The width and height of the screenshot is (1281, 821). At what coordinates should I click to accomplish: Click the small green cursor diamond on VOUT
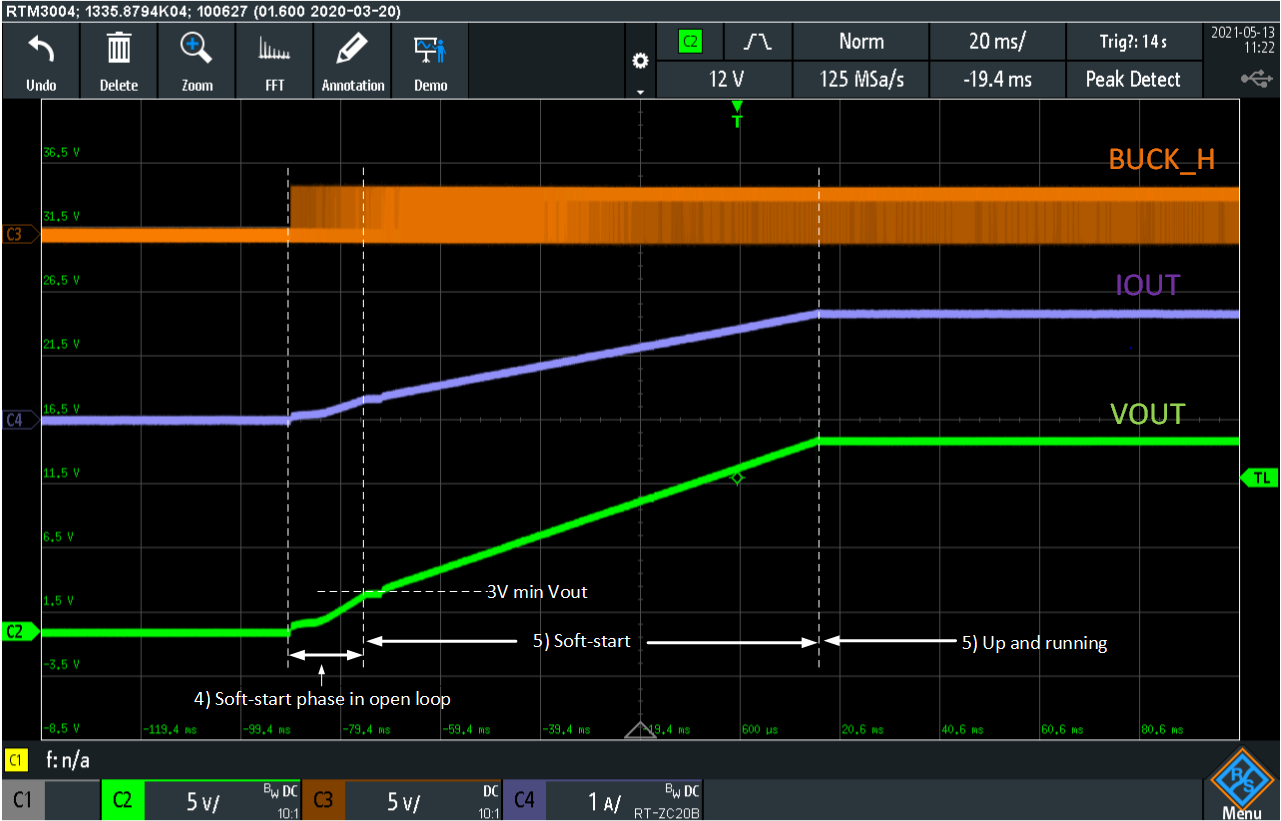tap(737, 479)
